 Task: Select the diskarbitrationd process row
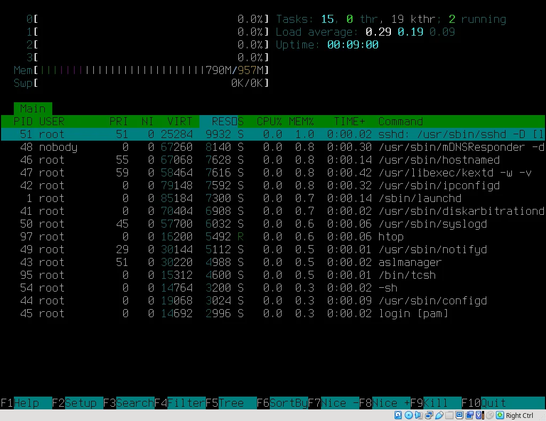click(273, 211)
